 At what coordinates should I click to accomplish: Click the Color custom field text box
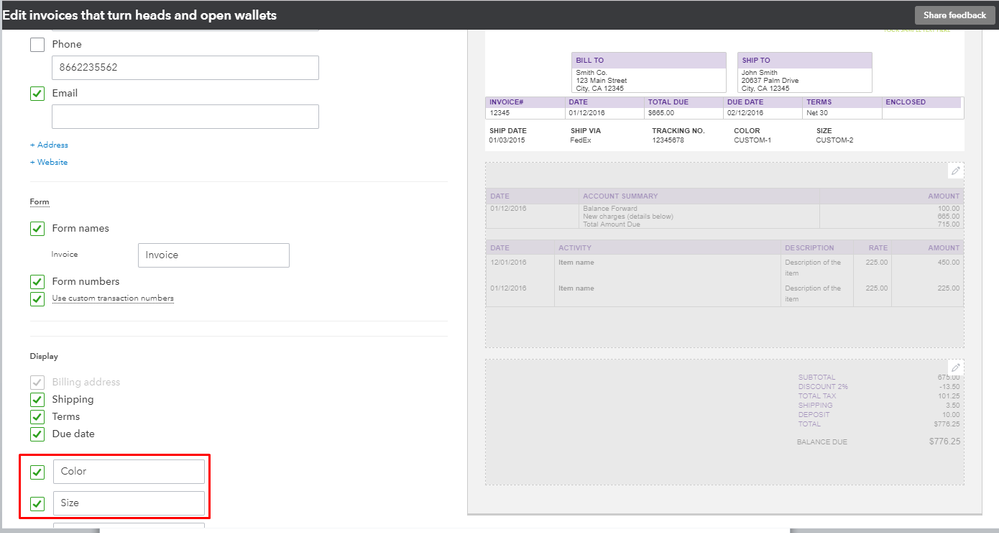[x=128, y=471]
